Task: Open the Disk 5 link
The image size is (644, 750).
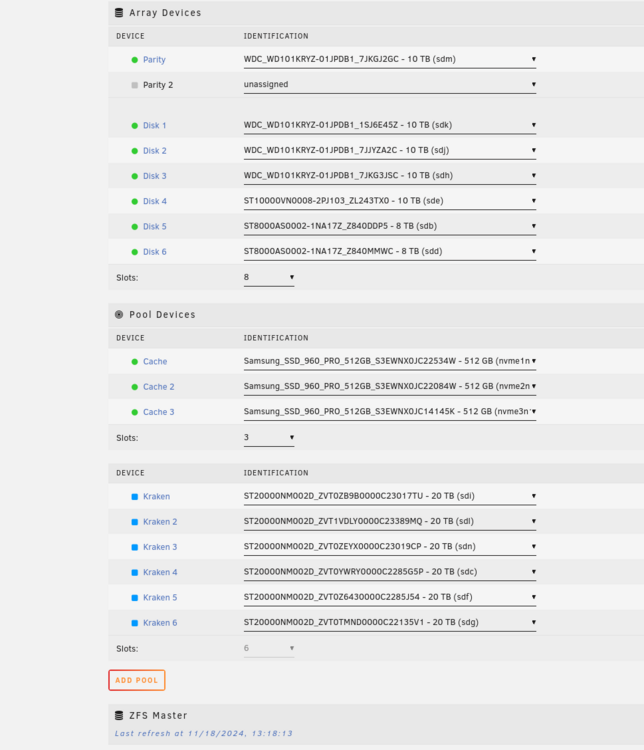Action: click(x=155, y=227)
